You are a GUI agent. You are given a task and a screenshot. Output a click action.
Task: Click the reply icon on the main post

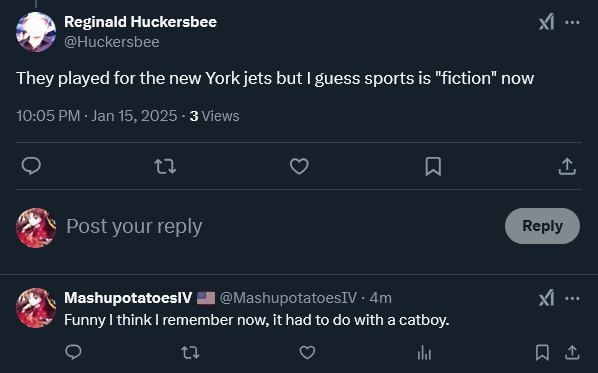tap(31, 166)
